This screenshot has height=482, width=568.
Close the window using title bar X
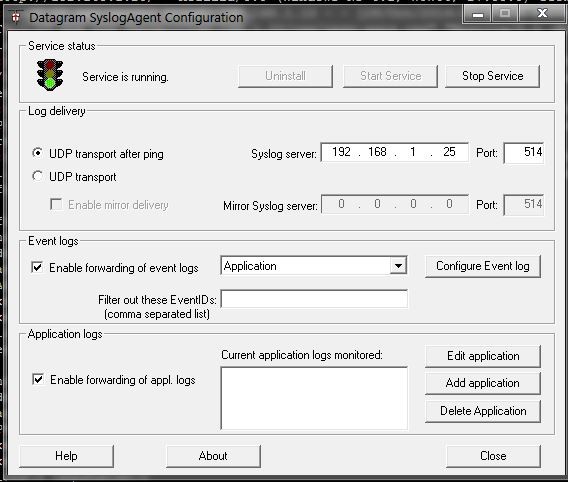point(542,14)
